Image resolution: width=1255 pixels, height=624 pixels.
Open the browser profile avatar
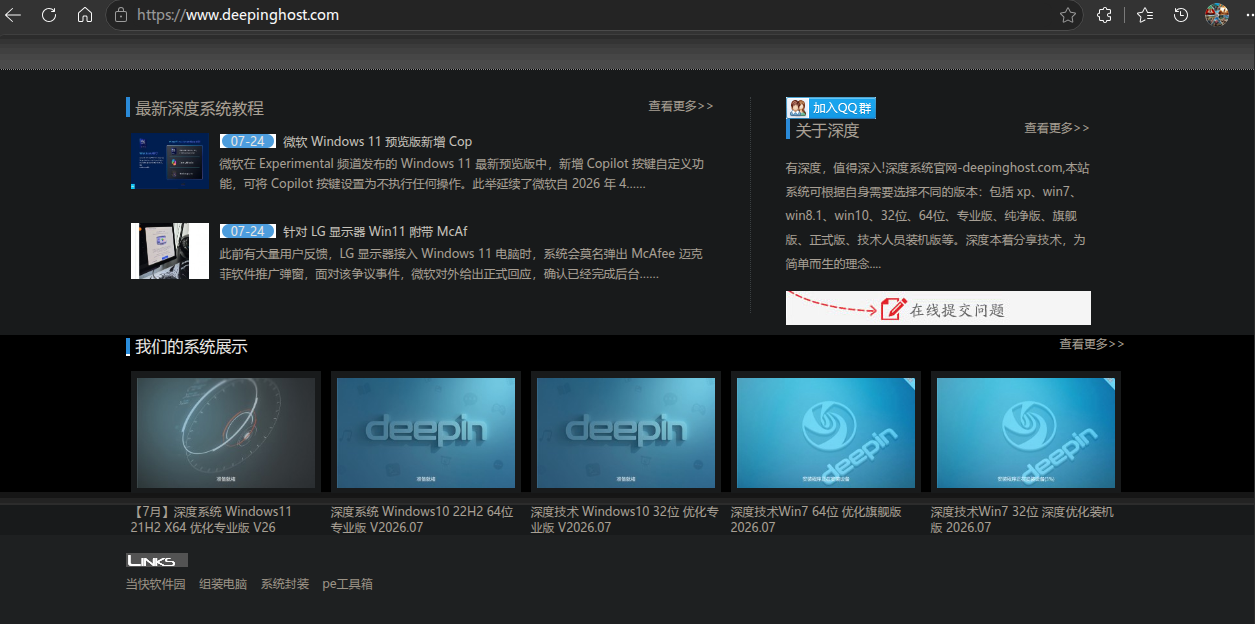[1217, 15]
